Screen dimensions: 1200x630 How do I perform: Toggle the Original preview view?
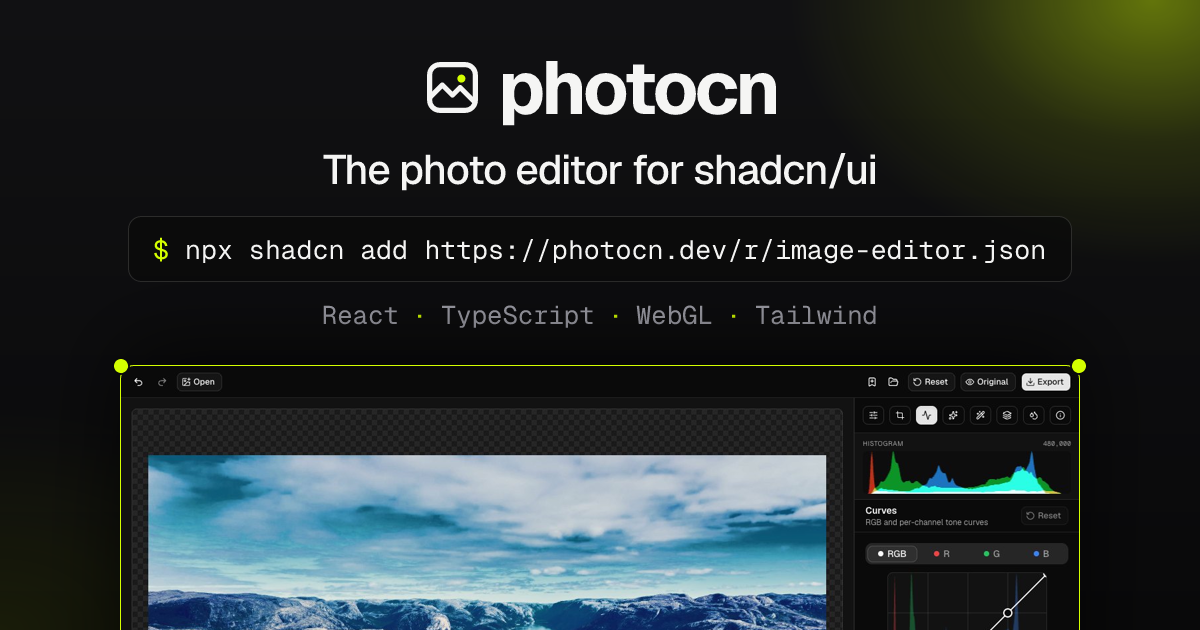[x=988, y=382]
